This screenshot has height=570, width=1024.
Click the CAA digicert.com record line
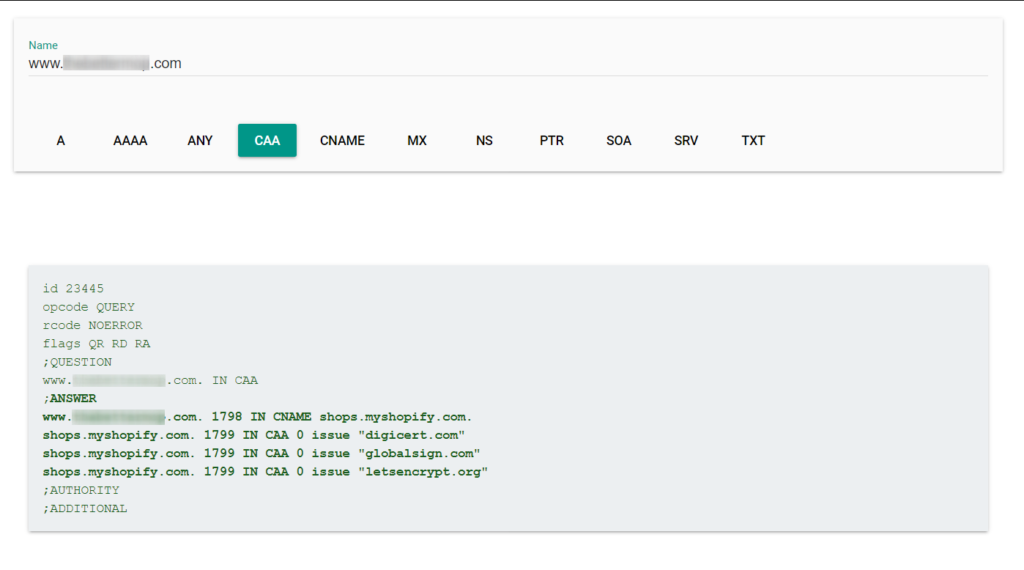tap(254, 435)
